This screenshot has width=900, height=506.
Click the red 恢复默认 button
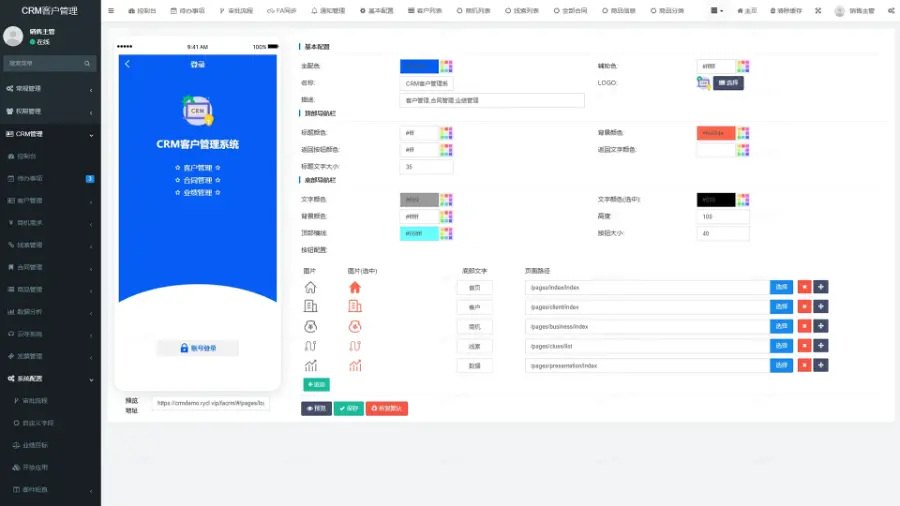387,408
